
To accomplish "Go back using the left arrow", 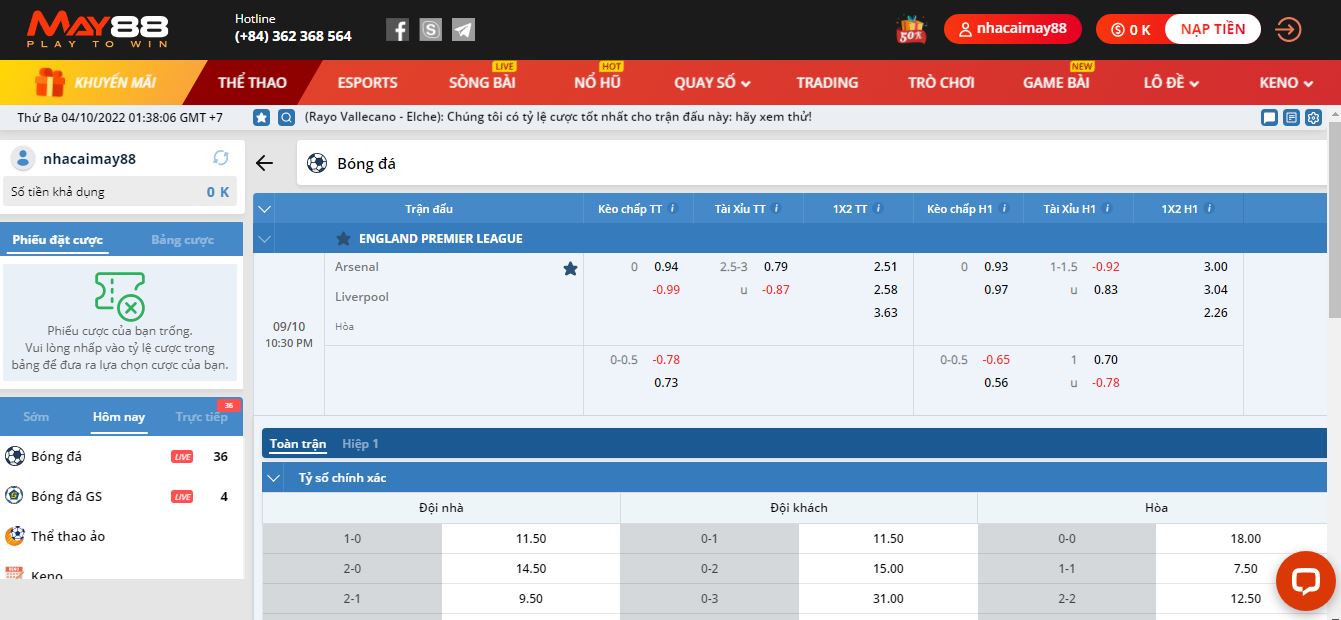I will pos(265,163).
